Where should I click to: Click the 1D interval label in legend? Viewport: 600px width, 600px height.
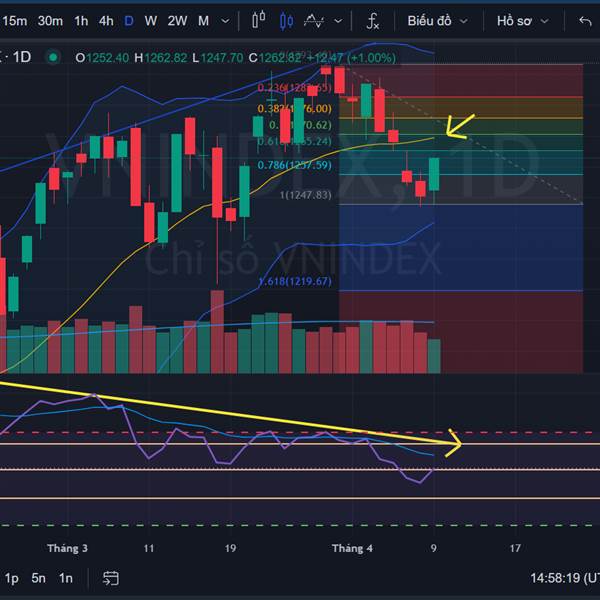tap(22, 57)
